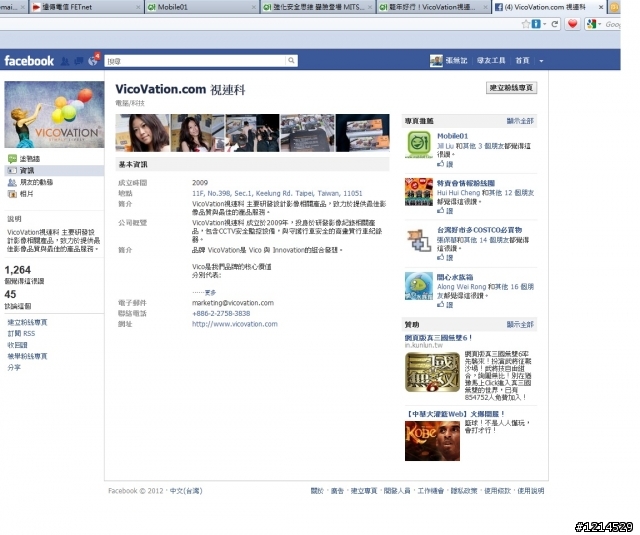Click the search magnifier button
The height and width of the screenshot is (535, 640).
coord(291,60)
